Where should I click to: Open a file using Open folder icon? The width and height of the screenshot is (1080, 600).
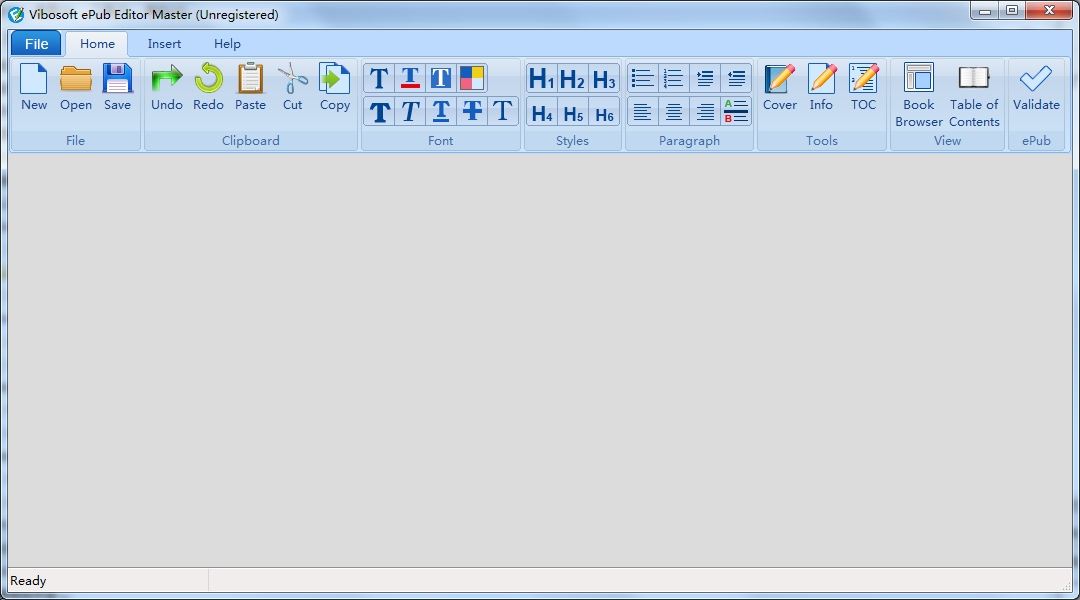76,87
